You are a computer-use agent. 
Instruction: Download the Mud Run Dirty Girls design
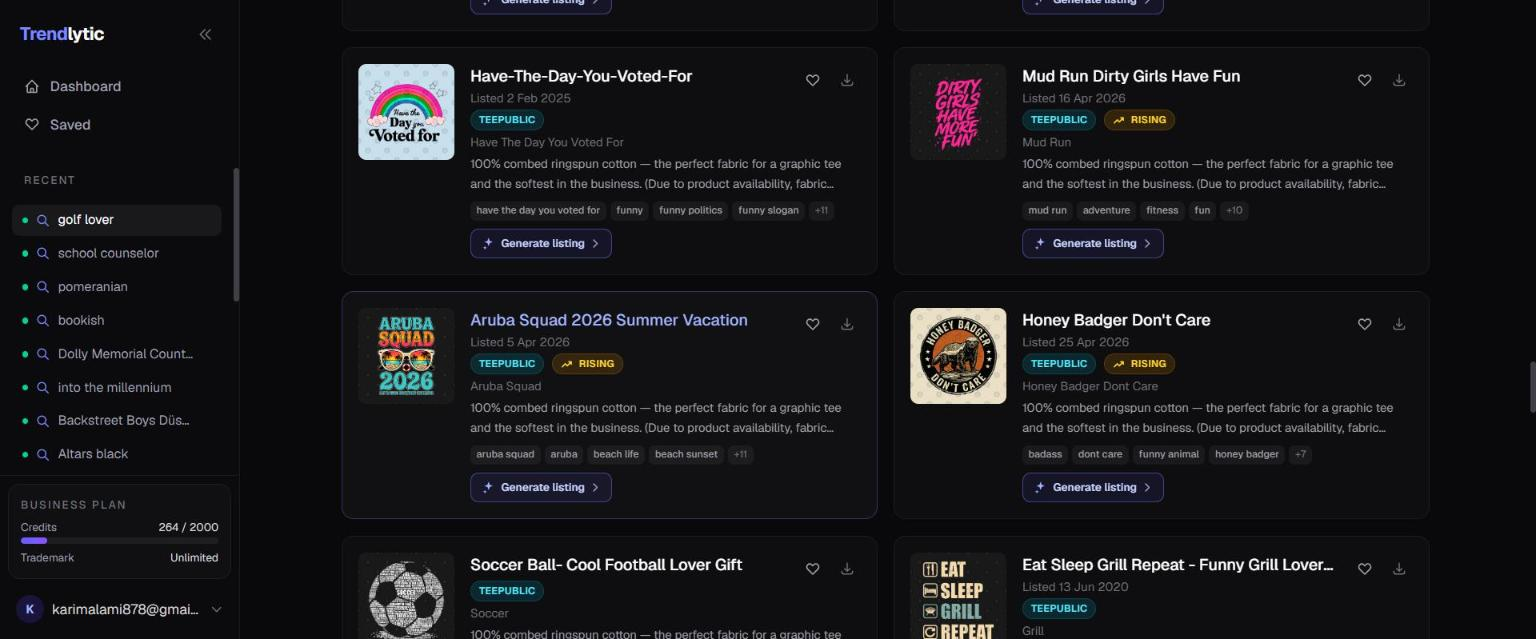pyautogui.click(x=1399, y=81)
